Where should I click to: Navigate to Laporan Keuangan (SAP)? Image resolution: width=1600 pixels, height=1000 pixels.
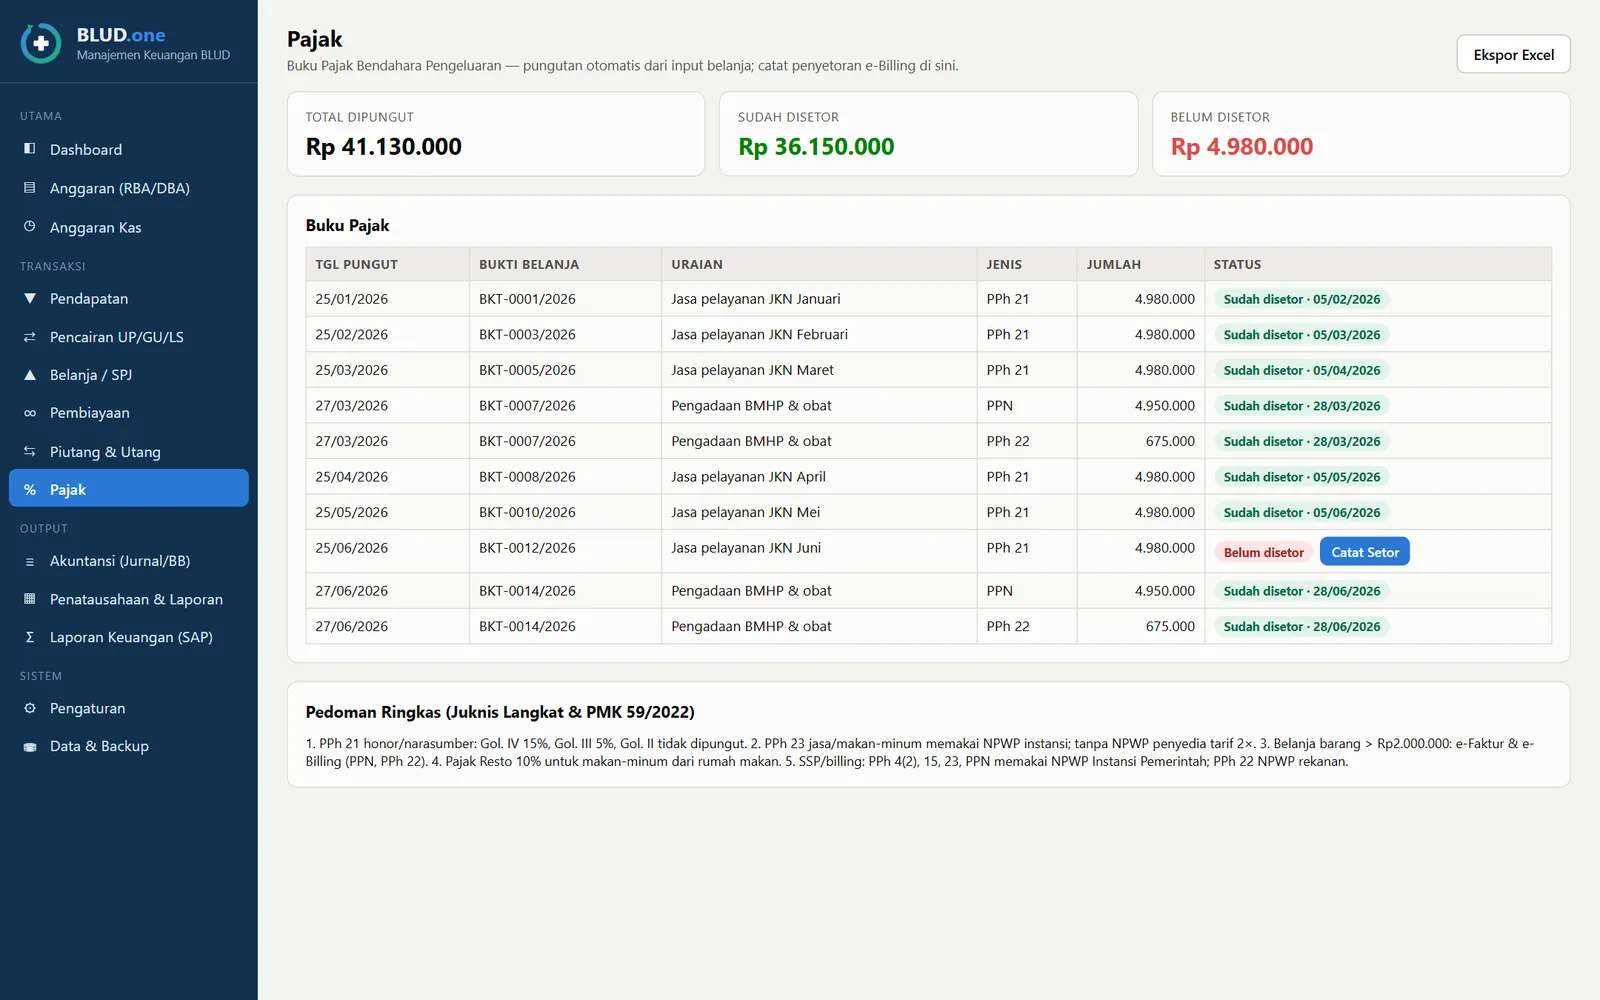(x=129, y=637)
